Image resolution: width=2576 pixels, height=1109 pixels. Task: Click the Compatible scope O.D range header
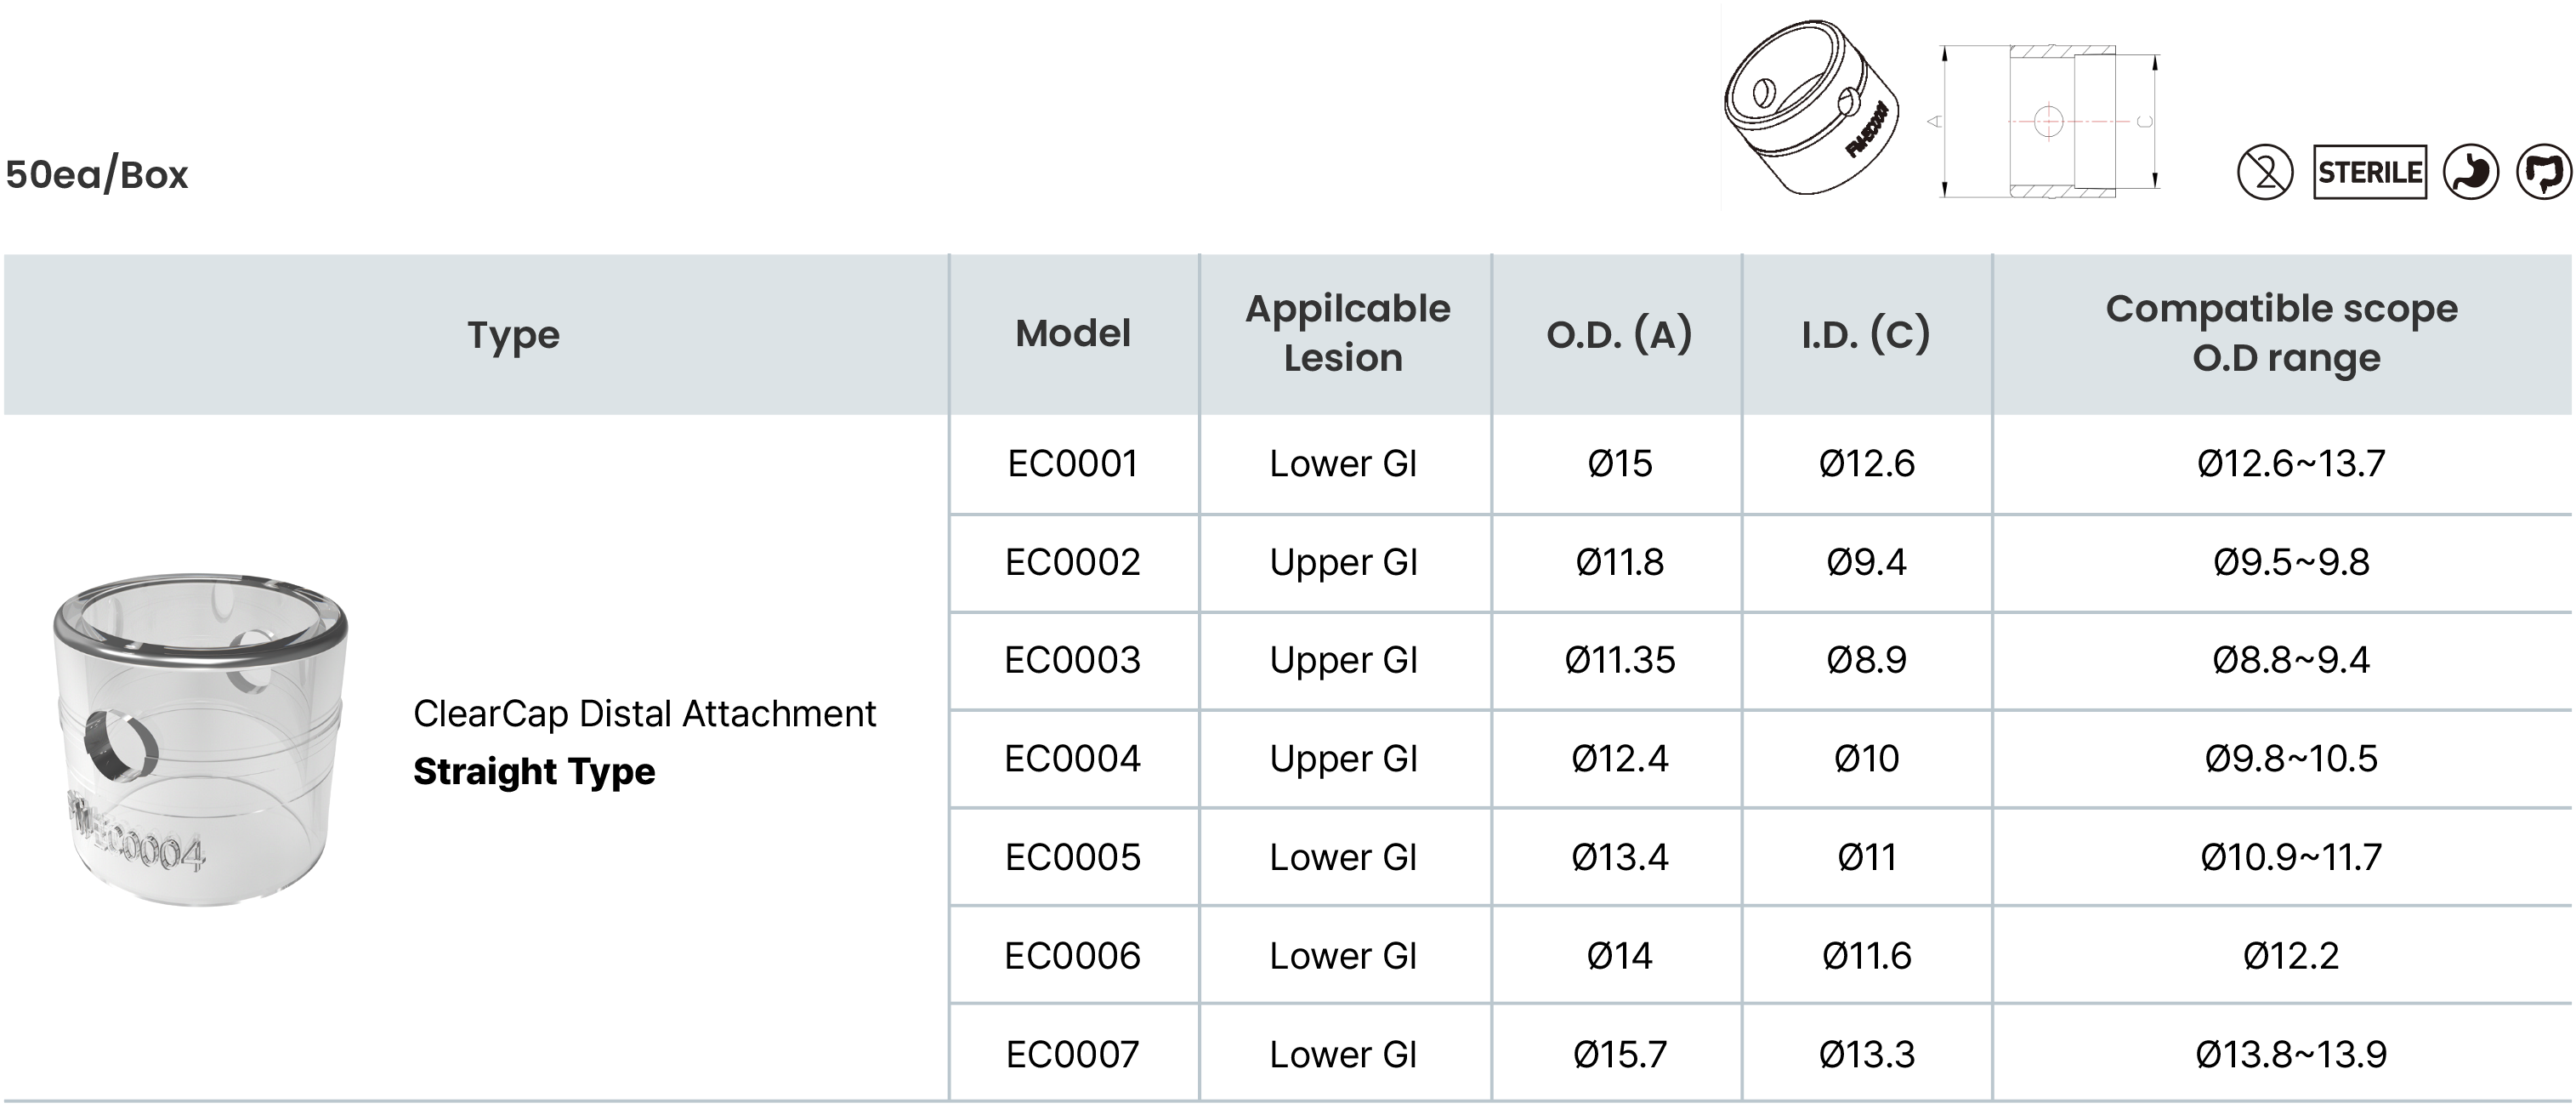click(2283, 333)
